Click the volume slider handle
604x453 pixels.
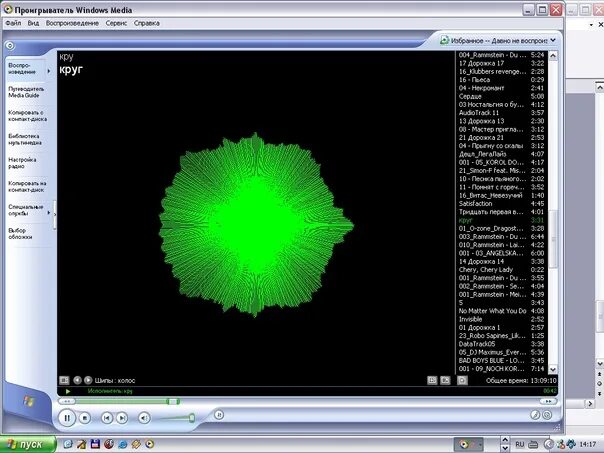point(191,418)
